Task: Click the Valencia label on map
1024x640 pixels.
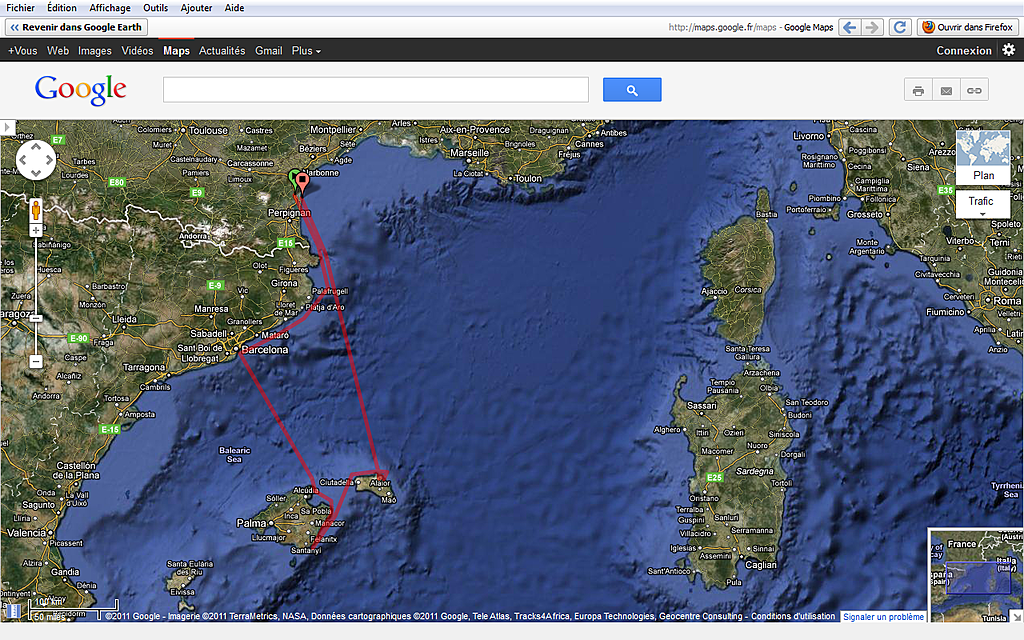Action: (26, 533)
